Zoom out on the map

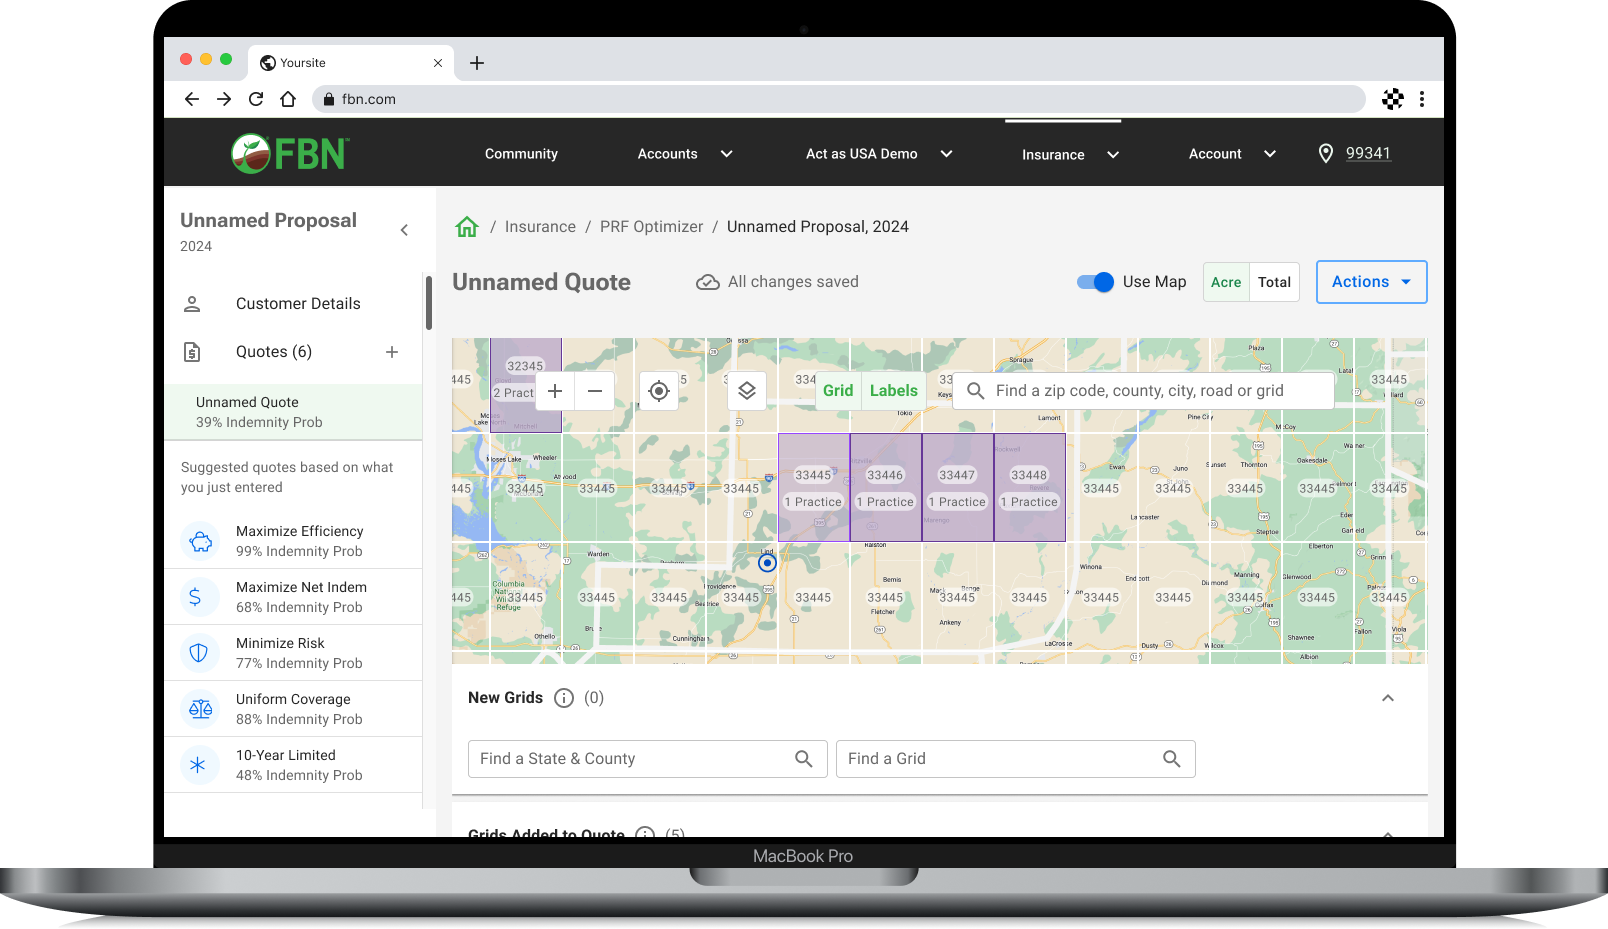(x=595, y=391)
